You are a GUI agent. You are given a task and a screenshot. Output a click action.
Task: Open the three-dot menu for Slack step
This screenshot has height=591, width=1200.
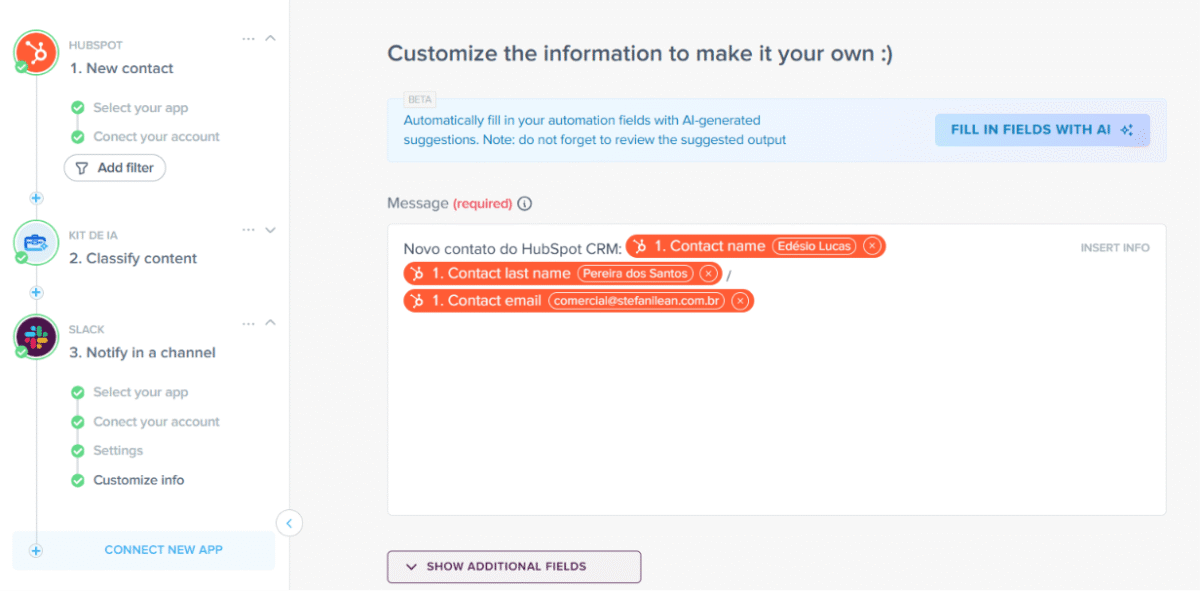coord(249,323)
